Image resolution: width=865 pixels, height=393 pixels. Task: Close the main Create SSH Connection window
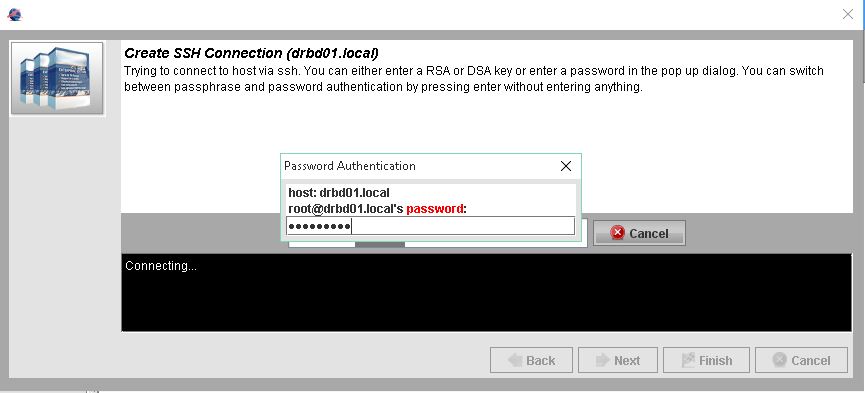click(x=848, y=14)
